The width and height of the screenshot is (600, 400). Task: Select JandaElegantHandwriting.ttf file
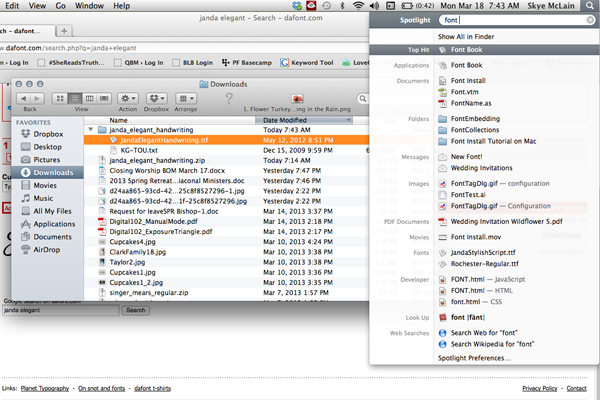(x=227, y=140)
